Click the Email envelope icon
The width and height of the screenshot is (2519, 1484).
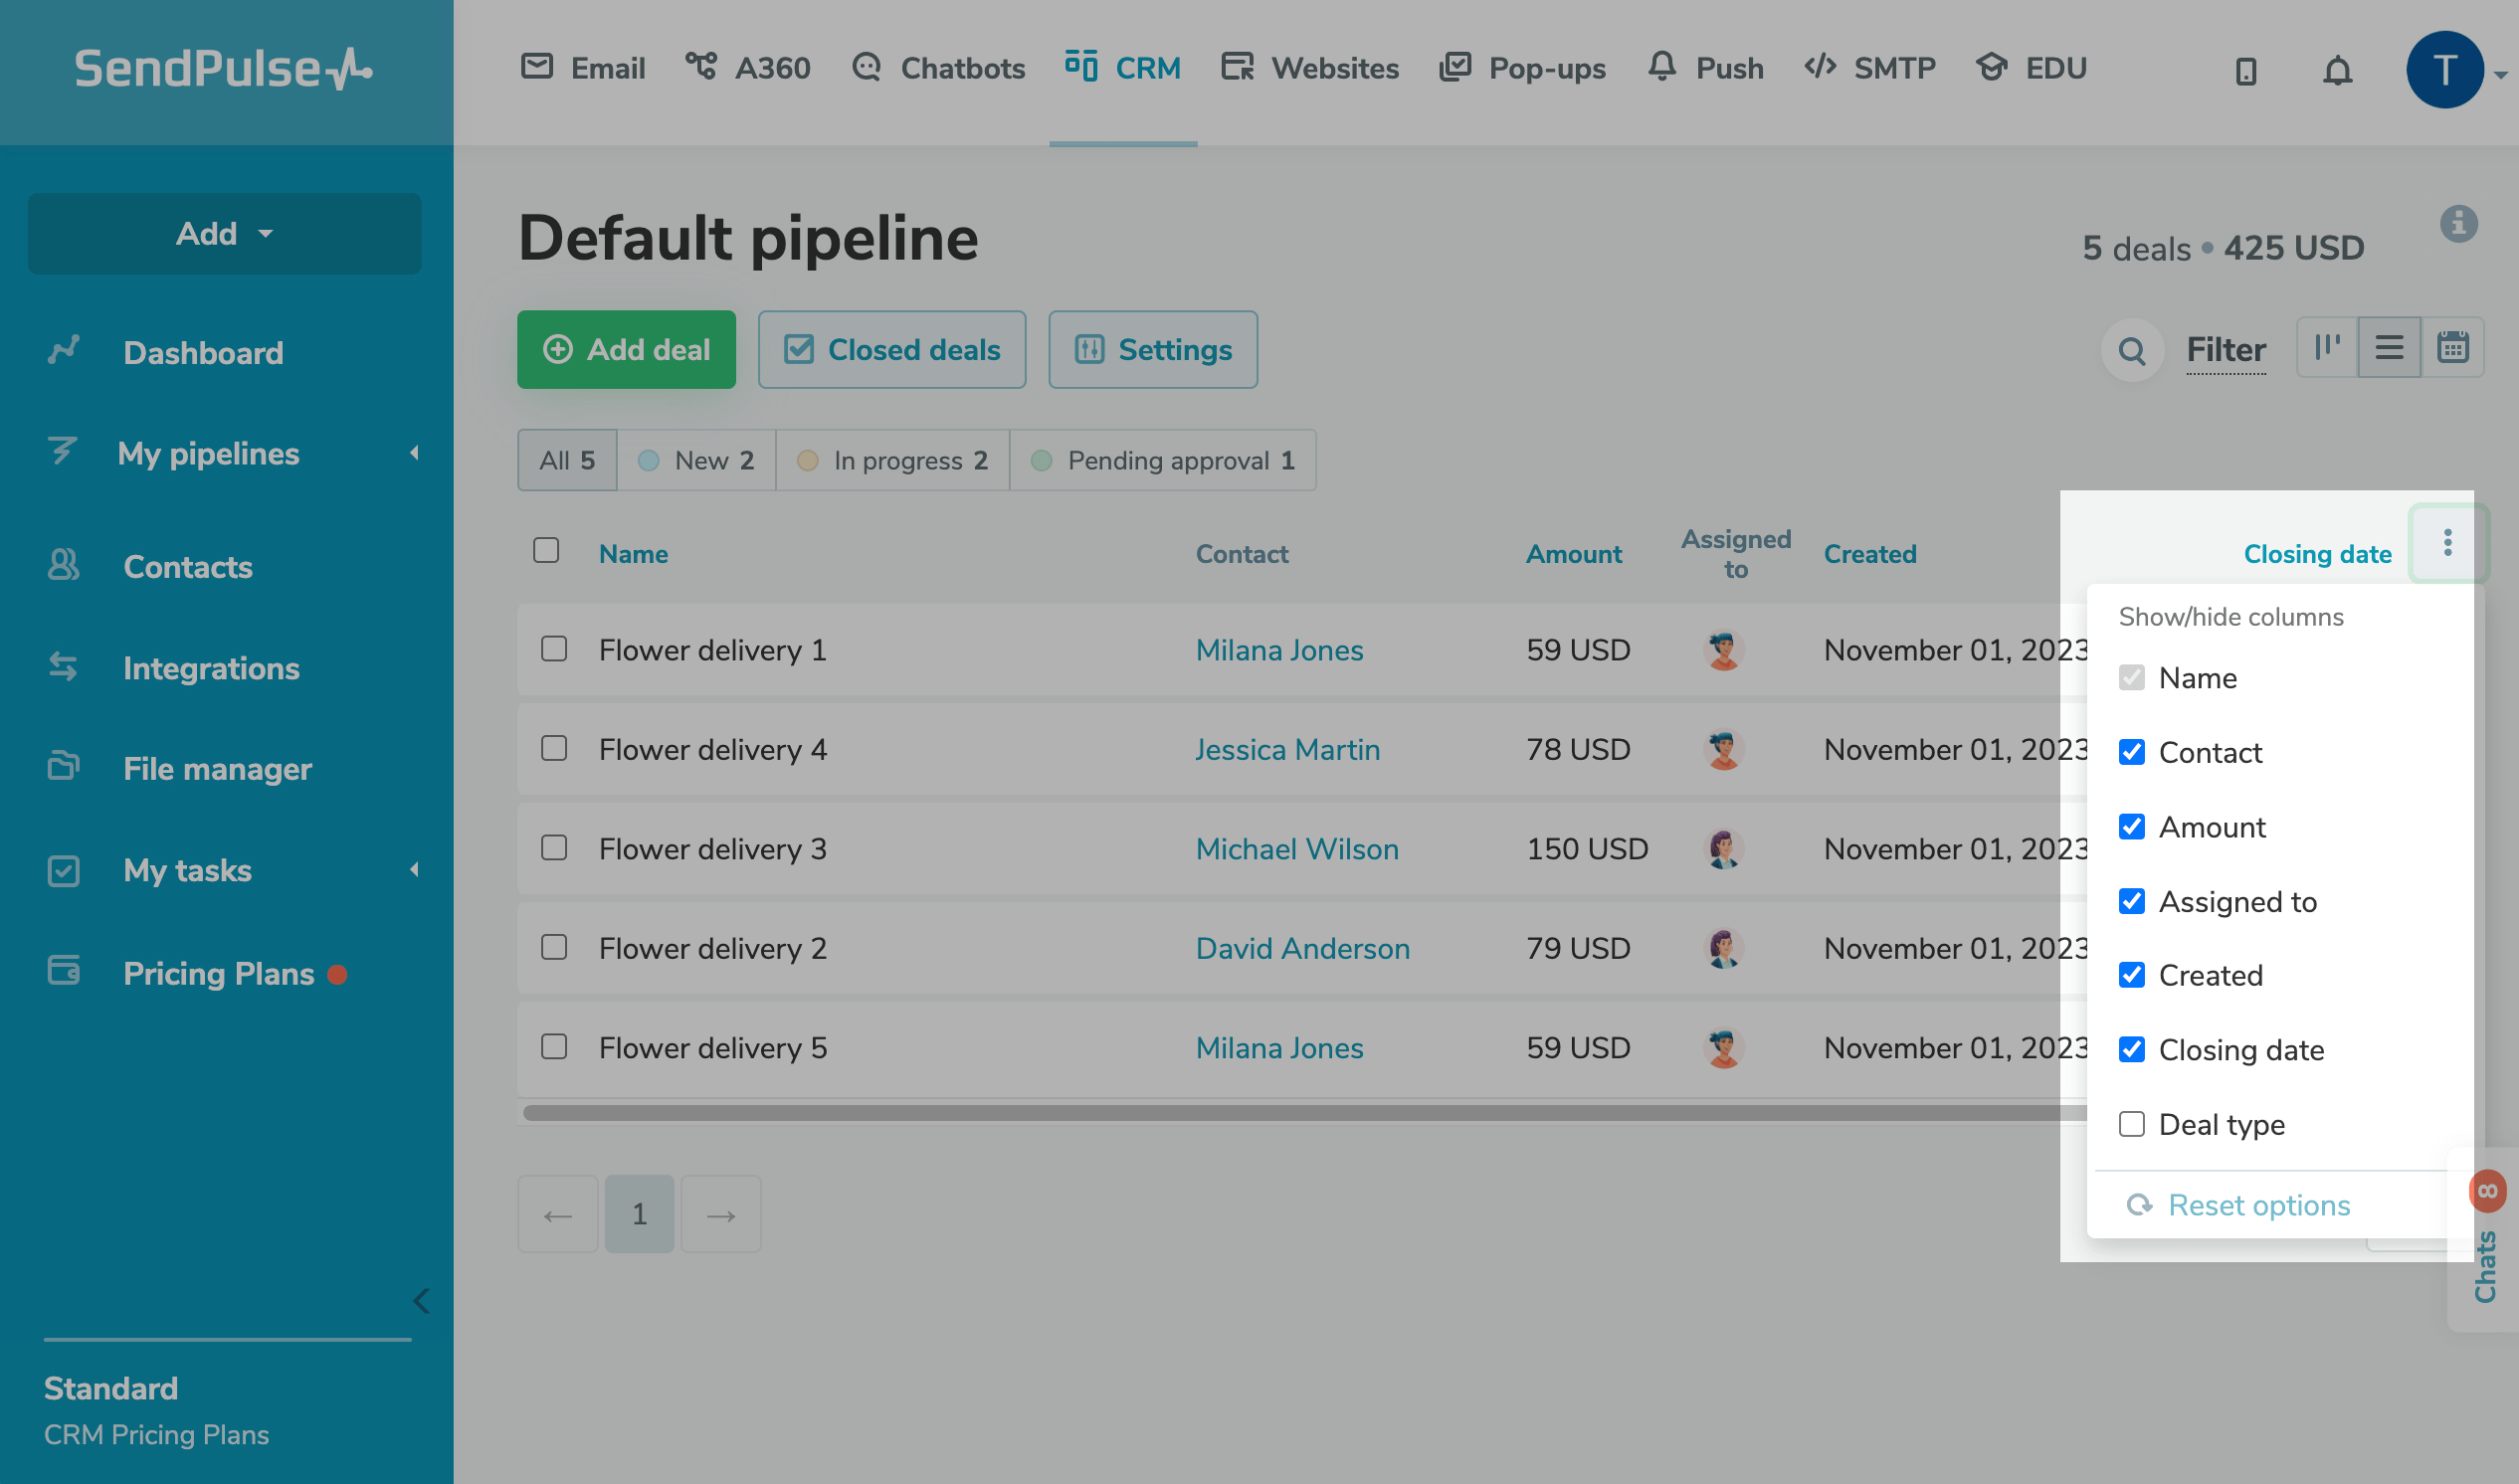point(537,67)
